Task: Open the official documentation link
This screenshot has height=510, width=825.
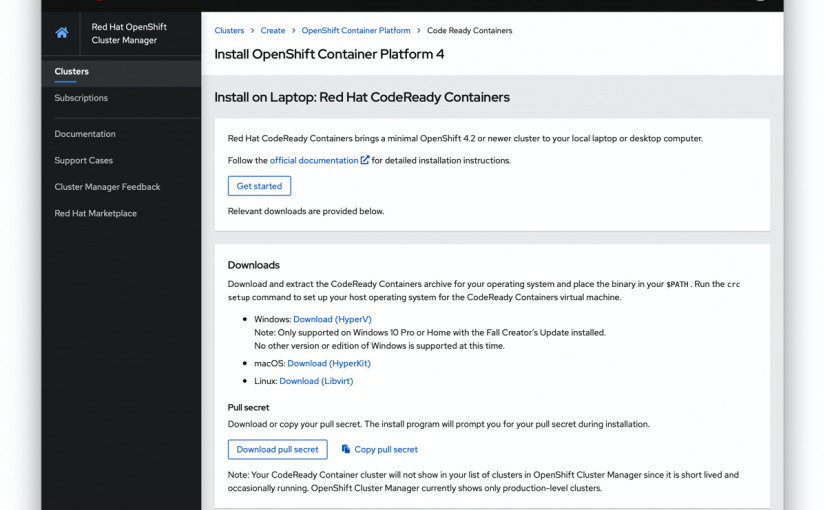Action: point(314,160)
